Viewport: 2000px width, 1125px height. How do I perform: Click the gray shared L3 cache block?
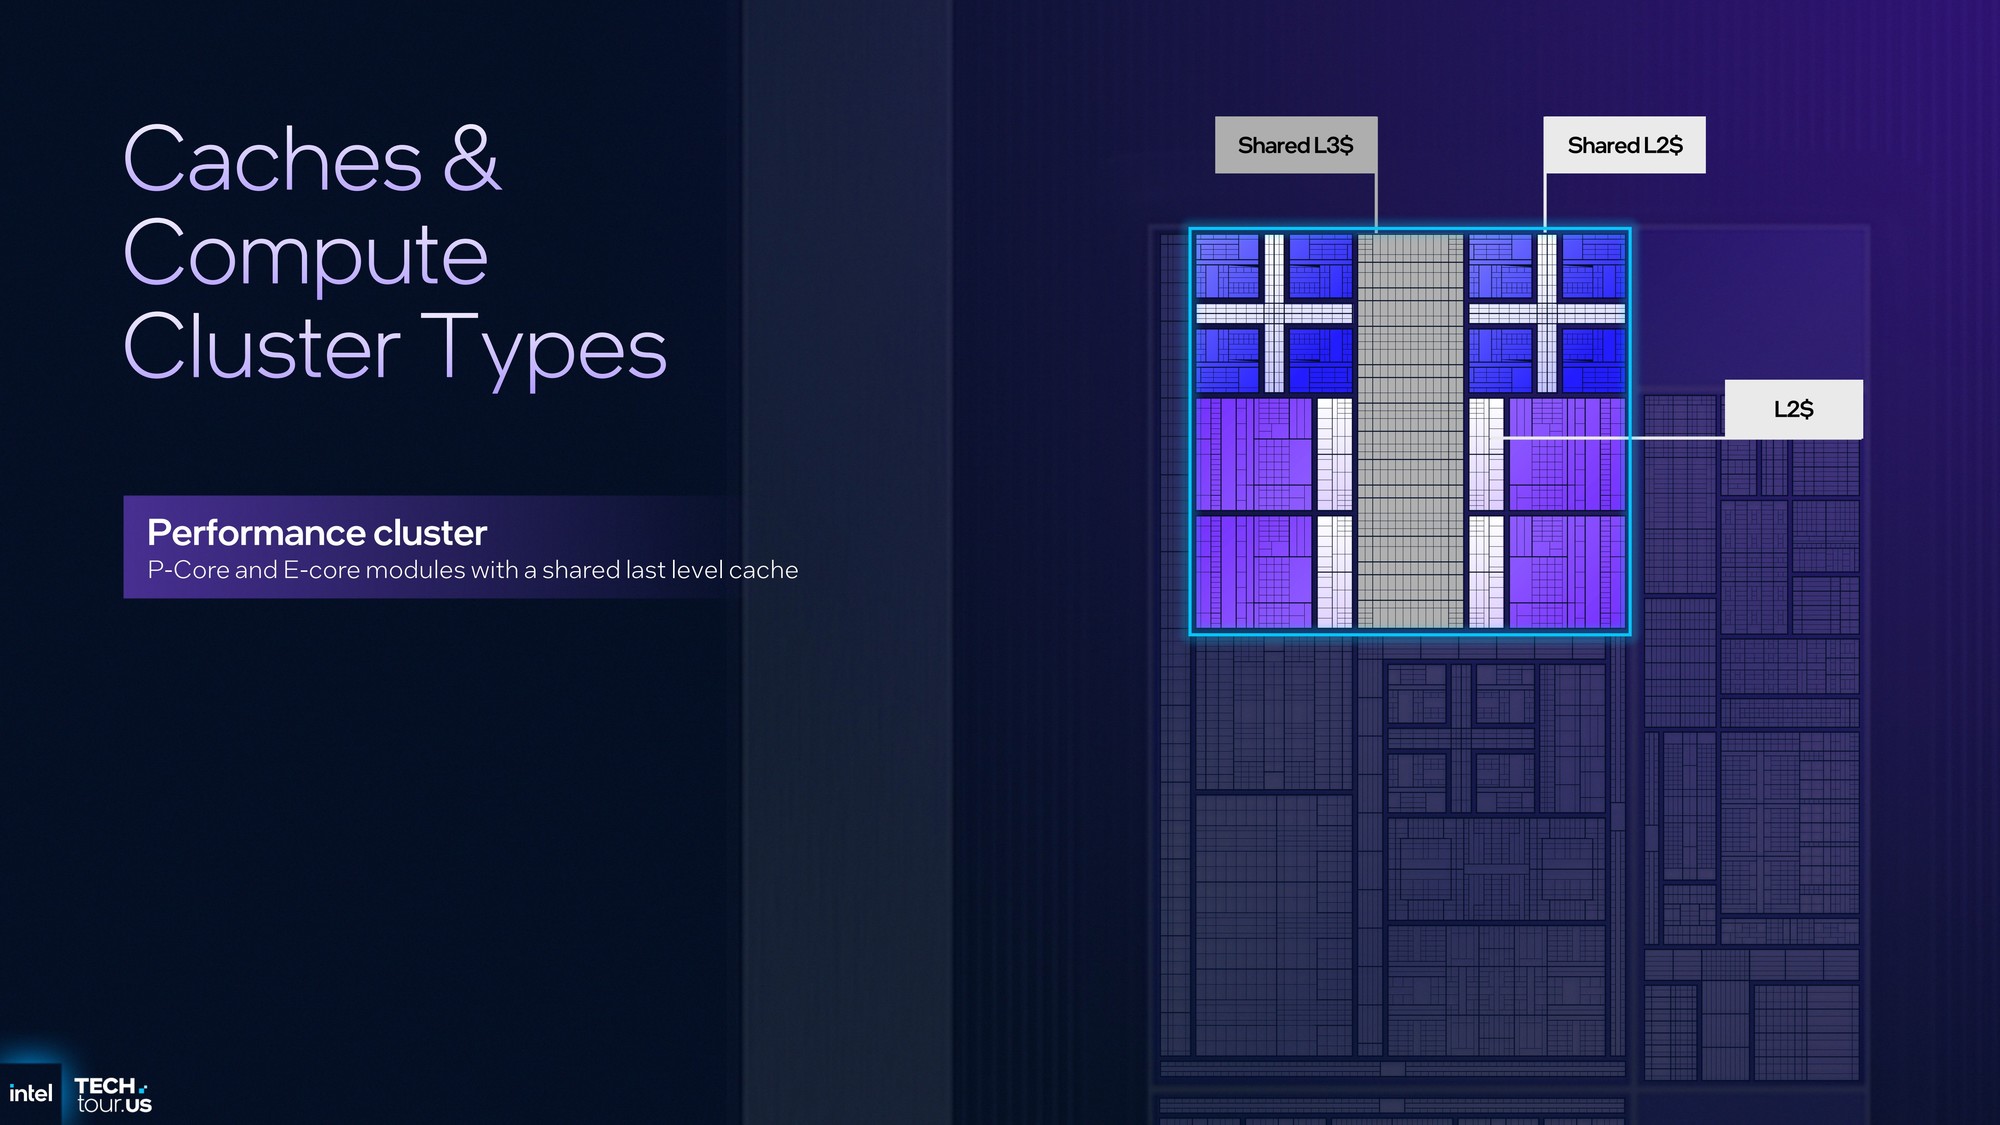coord(1410,431)
